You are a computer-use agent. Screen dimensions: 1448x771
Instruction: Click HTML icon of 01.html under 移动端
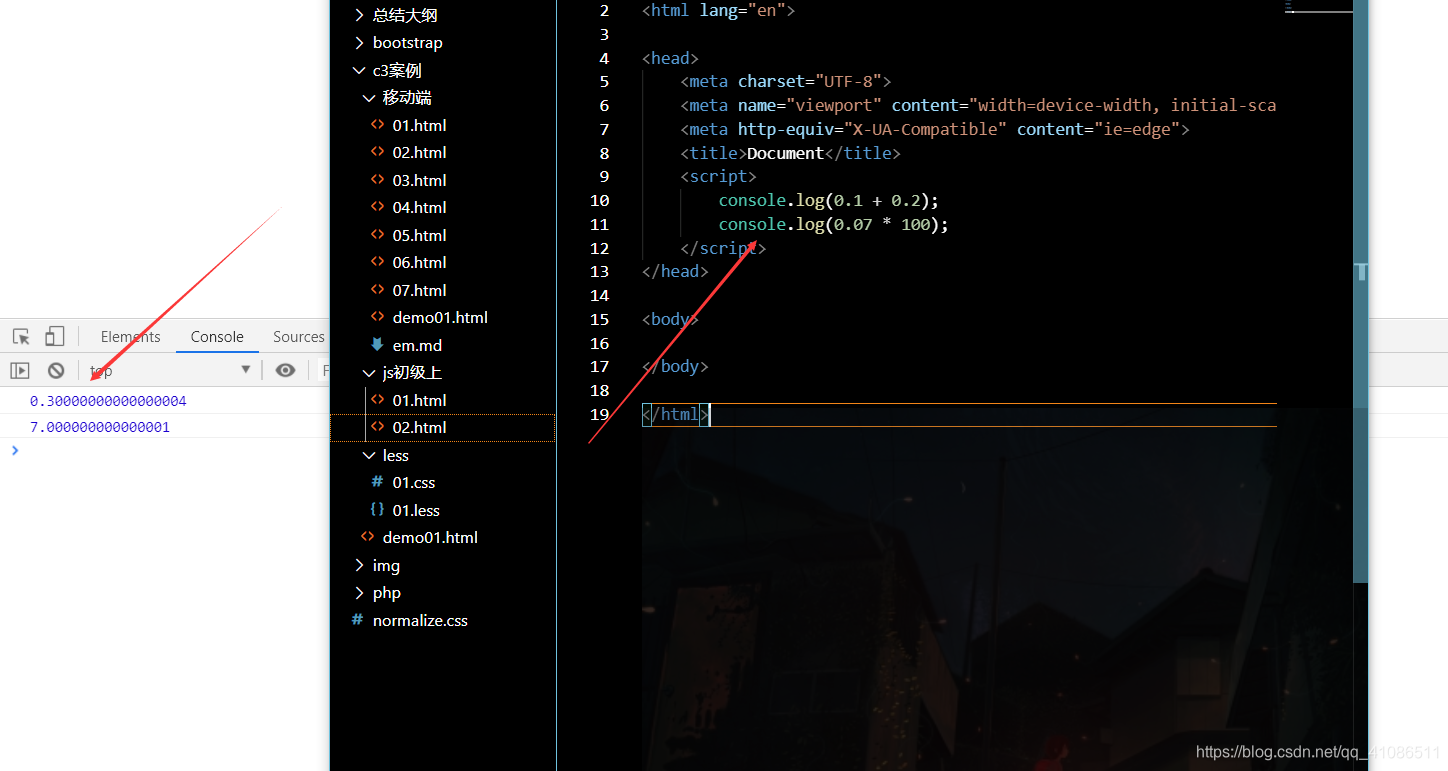(377, 125)
